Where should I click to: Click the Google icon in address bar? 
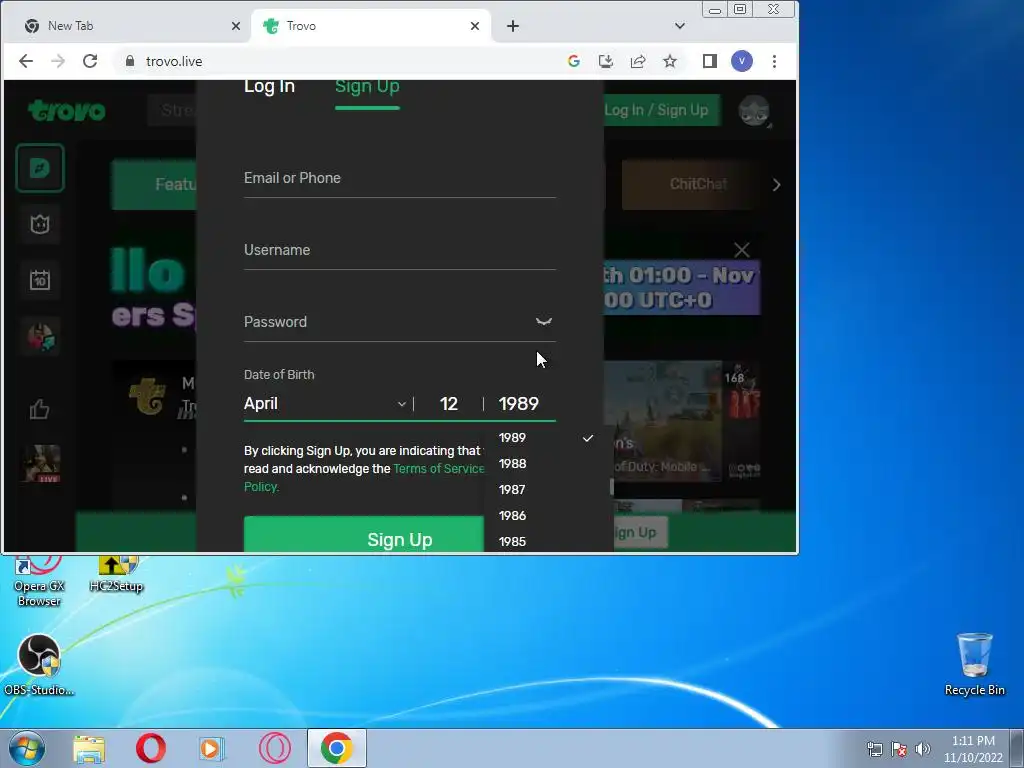[x=574, y=61]
